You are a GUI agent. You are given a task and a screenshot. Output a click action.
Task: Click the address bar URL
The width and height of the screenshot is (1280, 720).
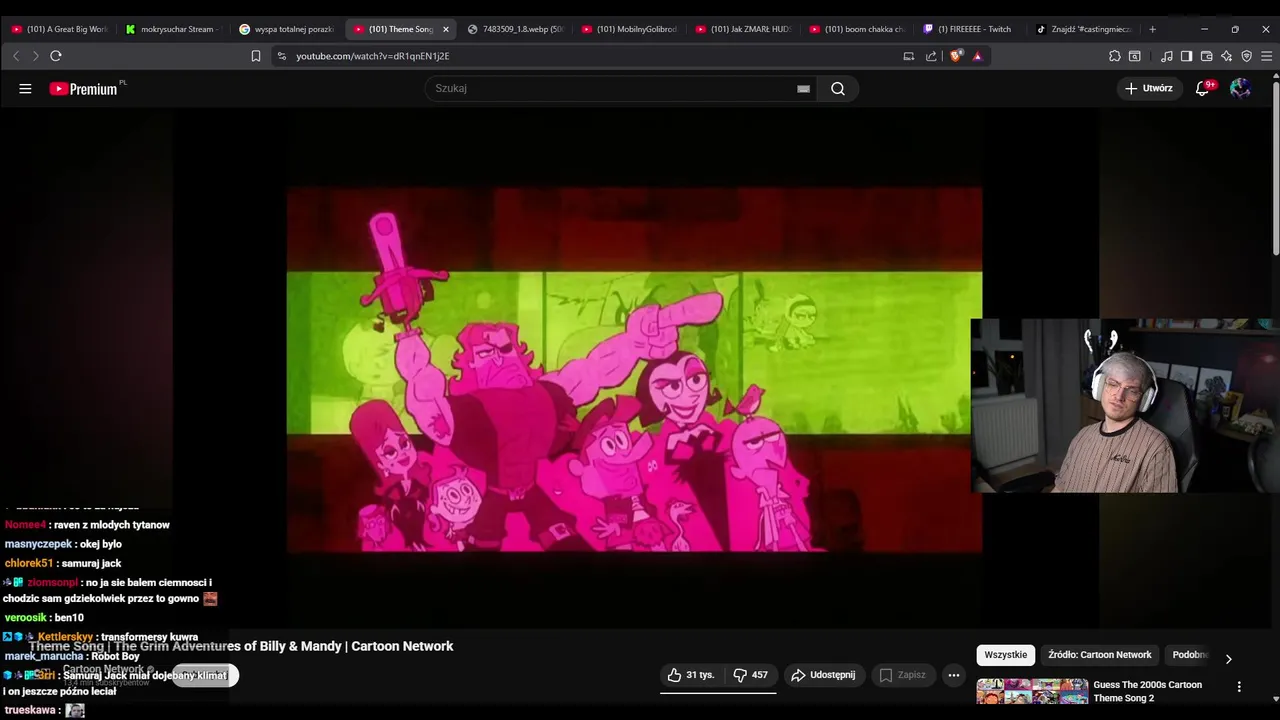(372, 56)
